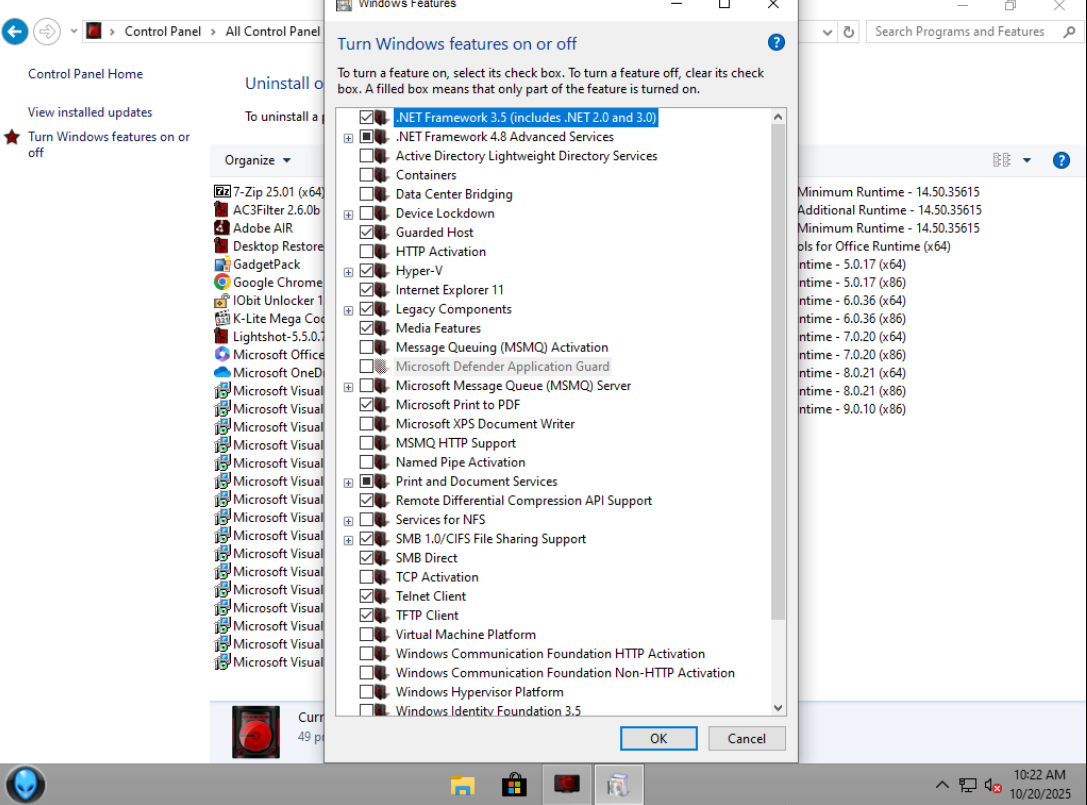Open File Explorer from the taskbar
1087x805 pixels.
point(462,785)
